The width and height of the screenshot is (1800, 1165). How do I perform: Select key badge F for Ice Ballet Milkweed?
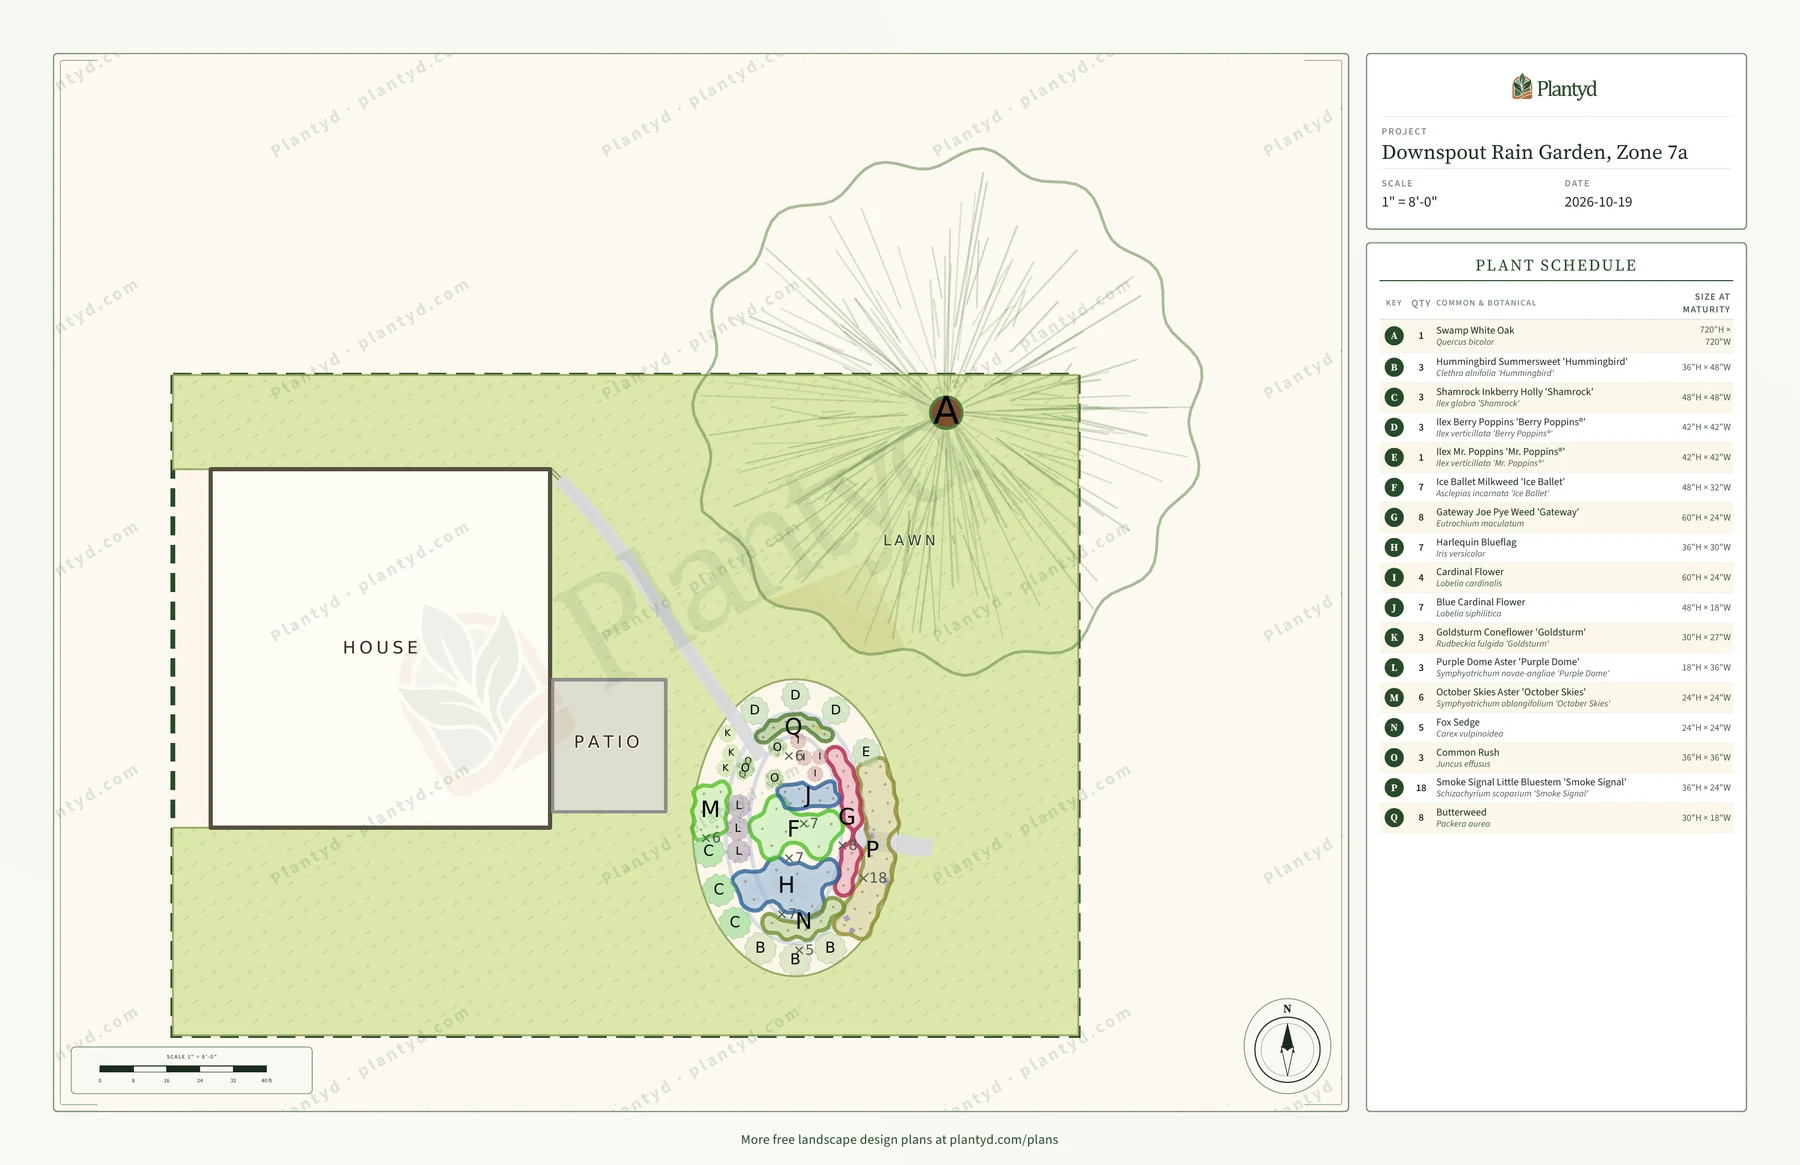(x=1394, y=487)
